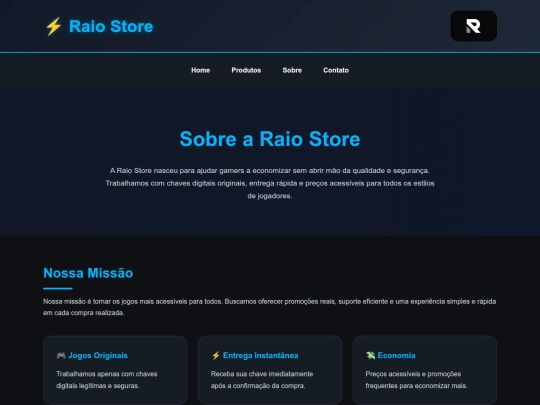Image resolution: width=540 pixels, height=405 pixels.
Task: Click text 'Preços acessíveis e promoções'
Action: [x=413, y=374]
